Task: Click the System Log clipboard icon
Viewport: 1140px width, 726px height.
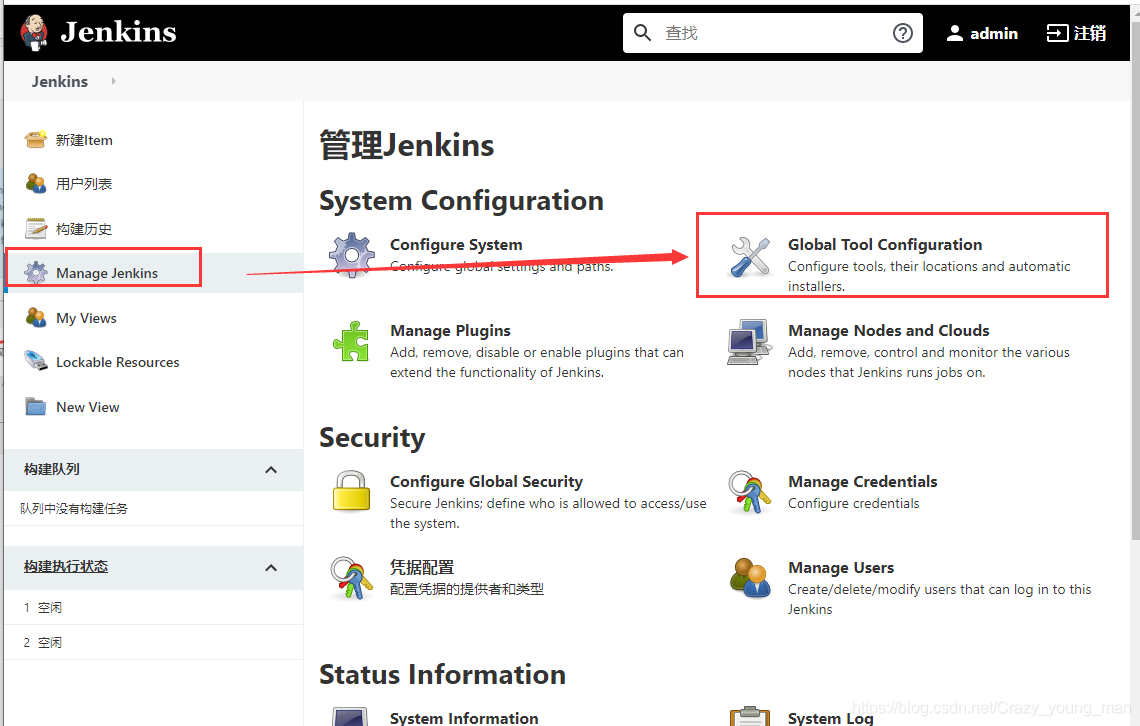Action: [750, 717]
